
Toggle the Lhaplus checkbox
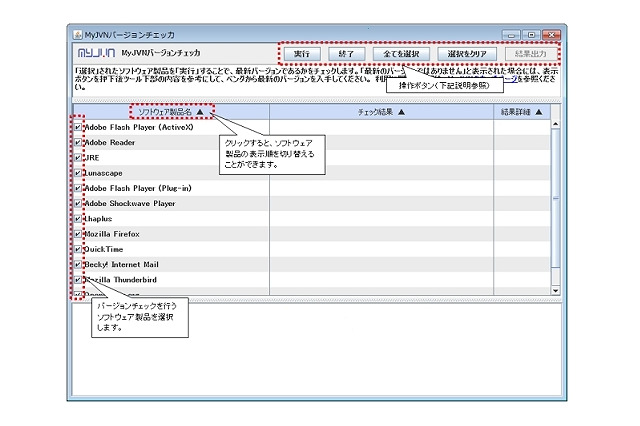(78, 219)
